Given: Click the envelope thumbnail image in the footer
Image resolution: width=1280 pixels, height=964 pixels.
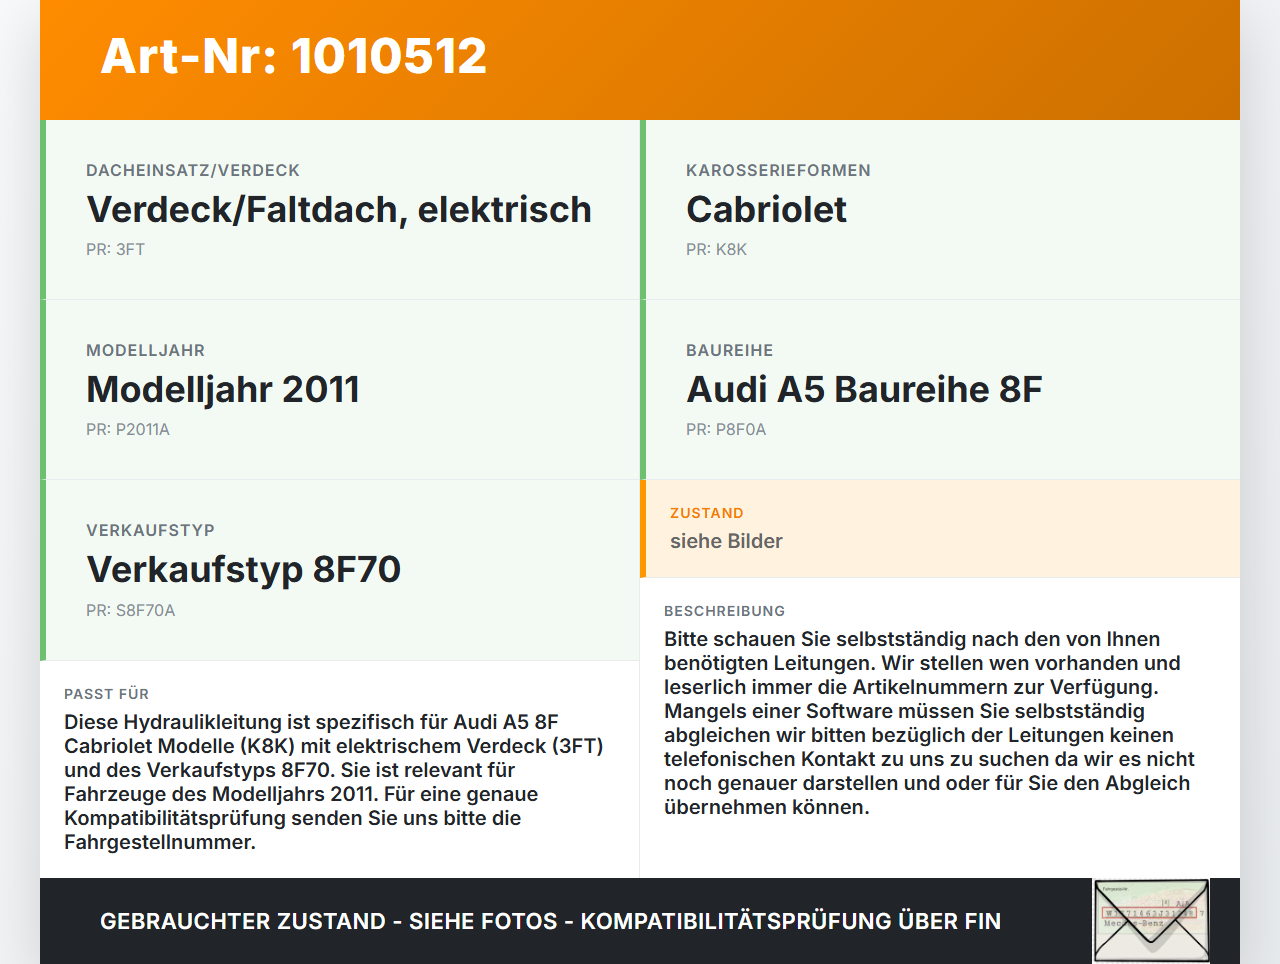Looking at the screenshot, I should tap(1152, 921).
